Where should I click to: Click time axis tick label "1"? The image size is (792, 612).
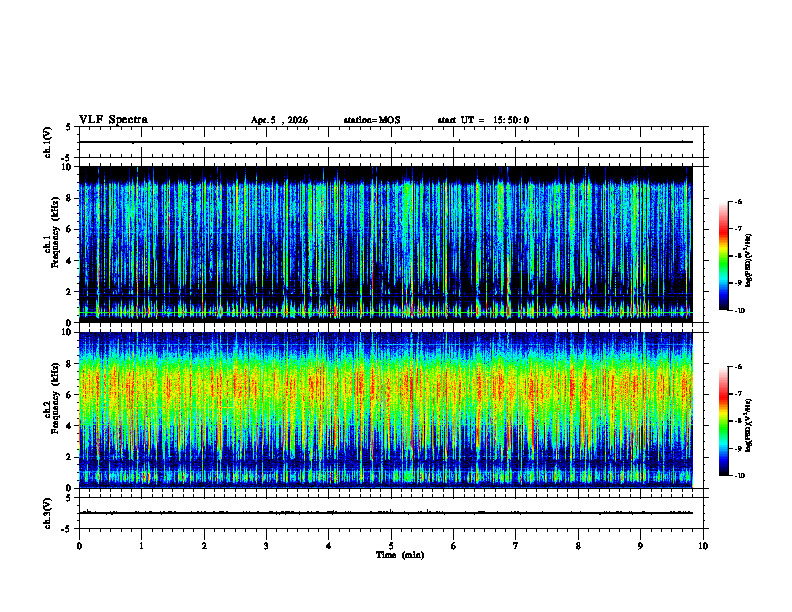pyautogui.click(x=142, y=546)
